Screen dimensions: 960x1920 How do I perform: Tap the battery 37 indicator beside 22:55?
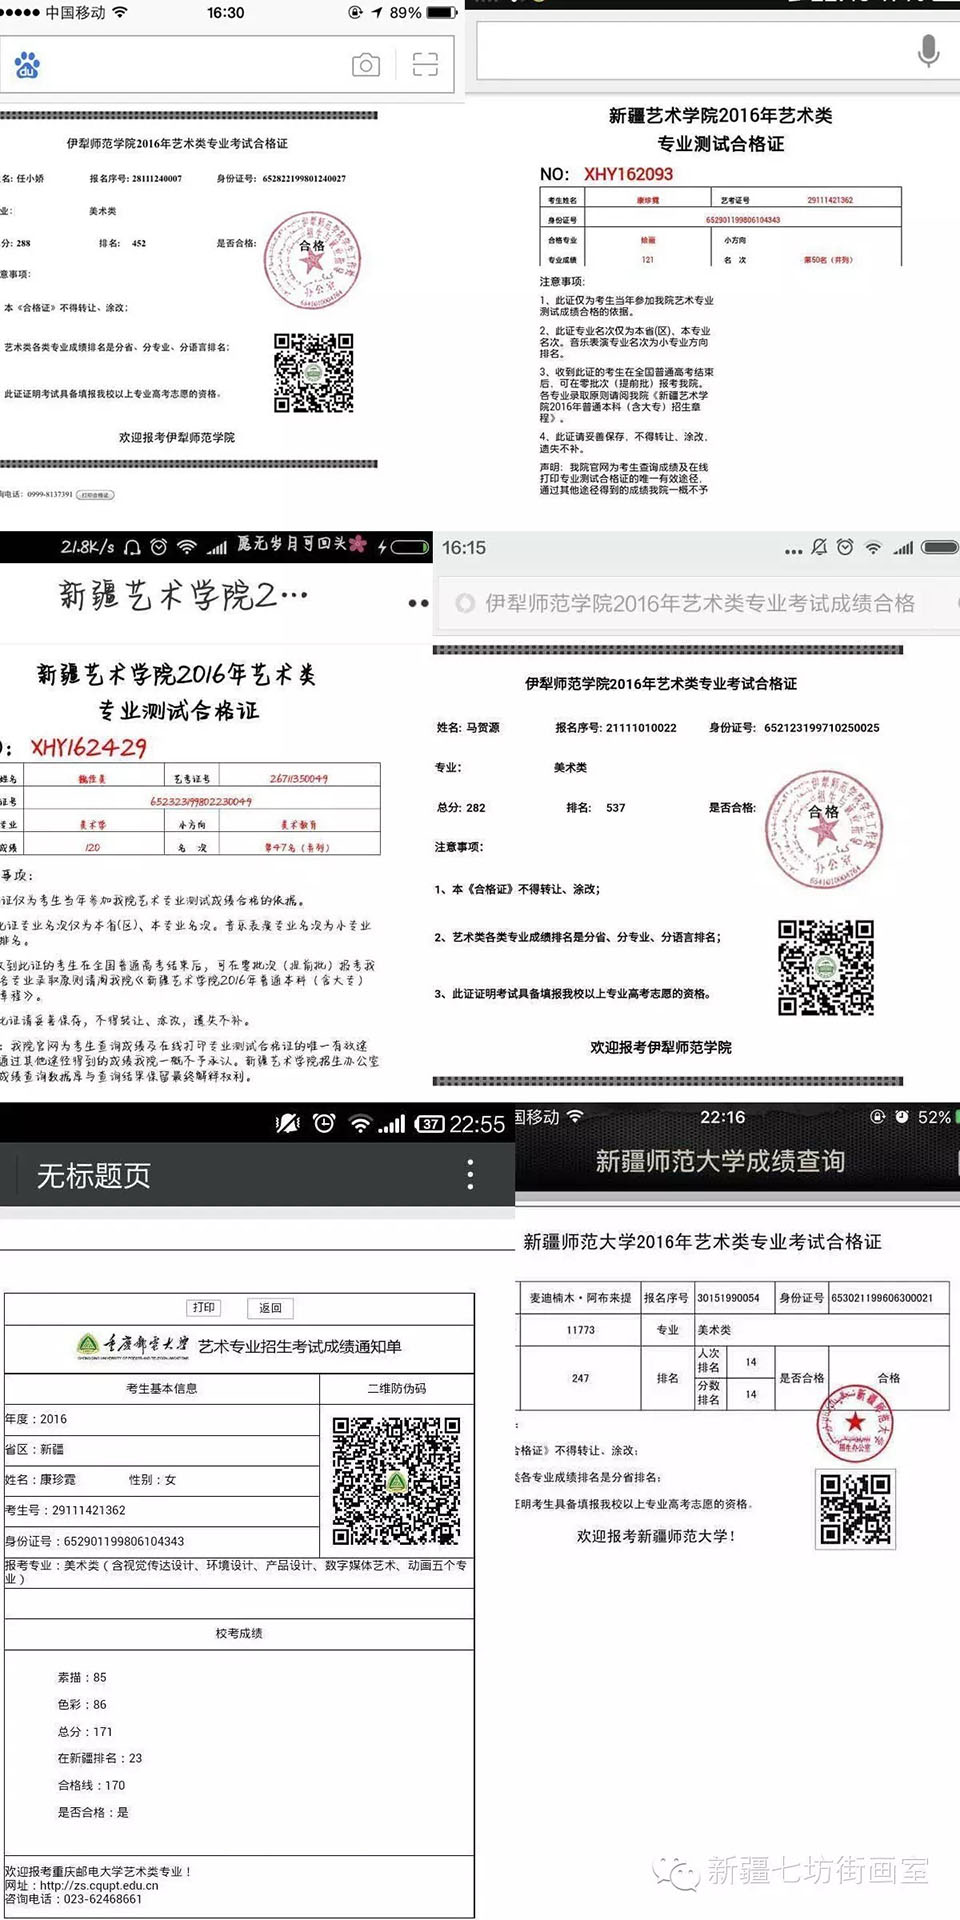point(430,1124)
